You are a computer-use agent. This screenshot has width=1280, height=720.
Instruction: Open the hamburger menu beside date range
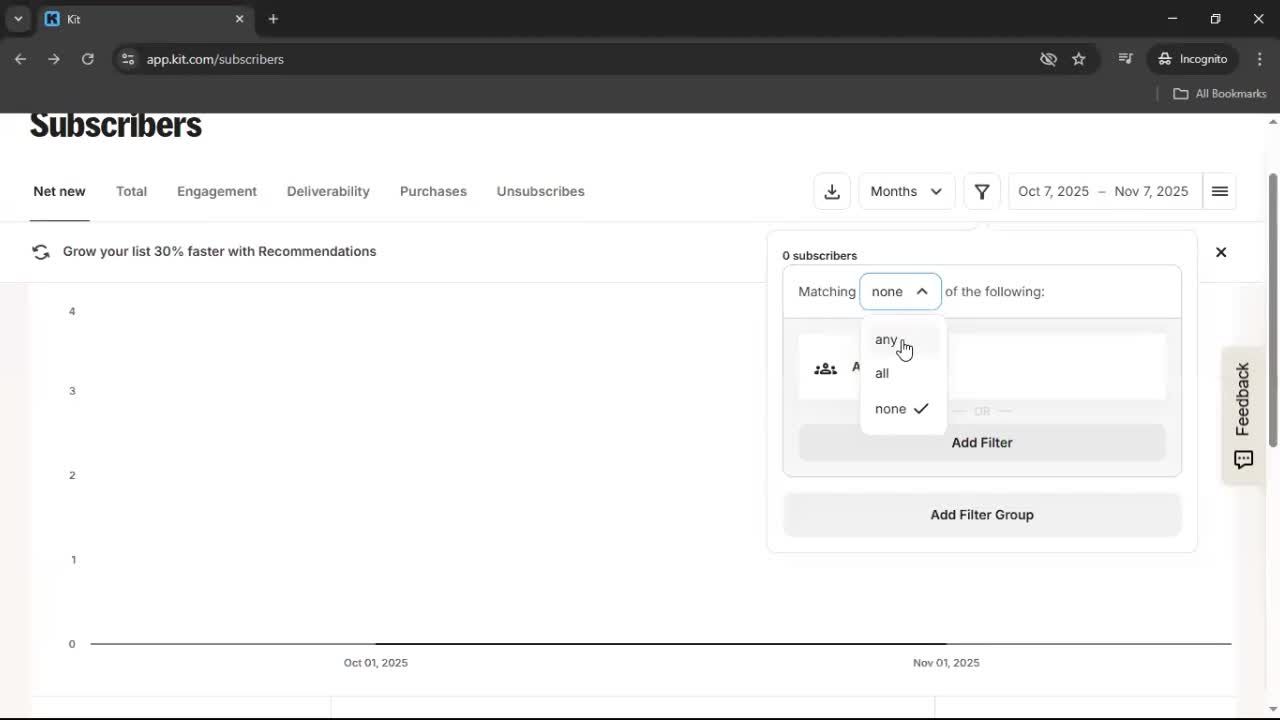[1220, 192]
